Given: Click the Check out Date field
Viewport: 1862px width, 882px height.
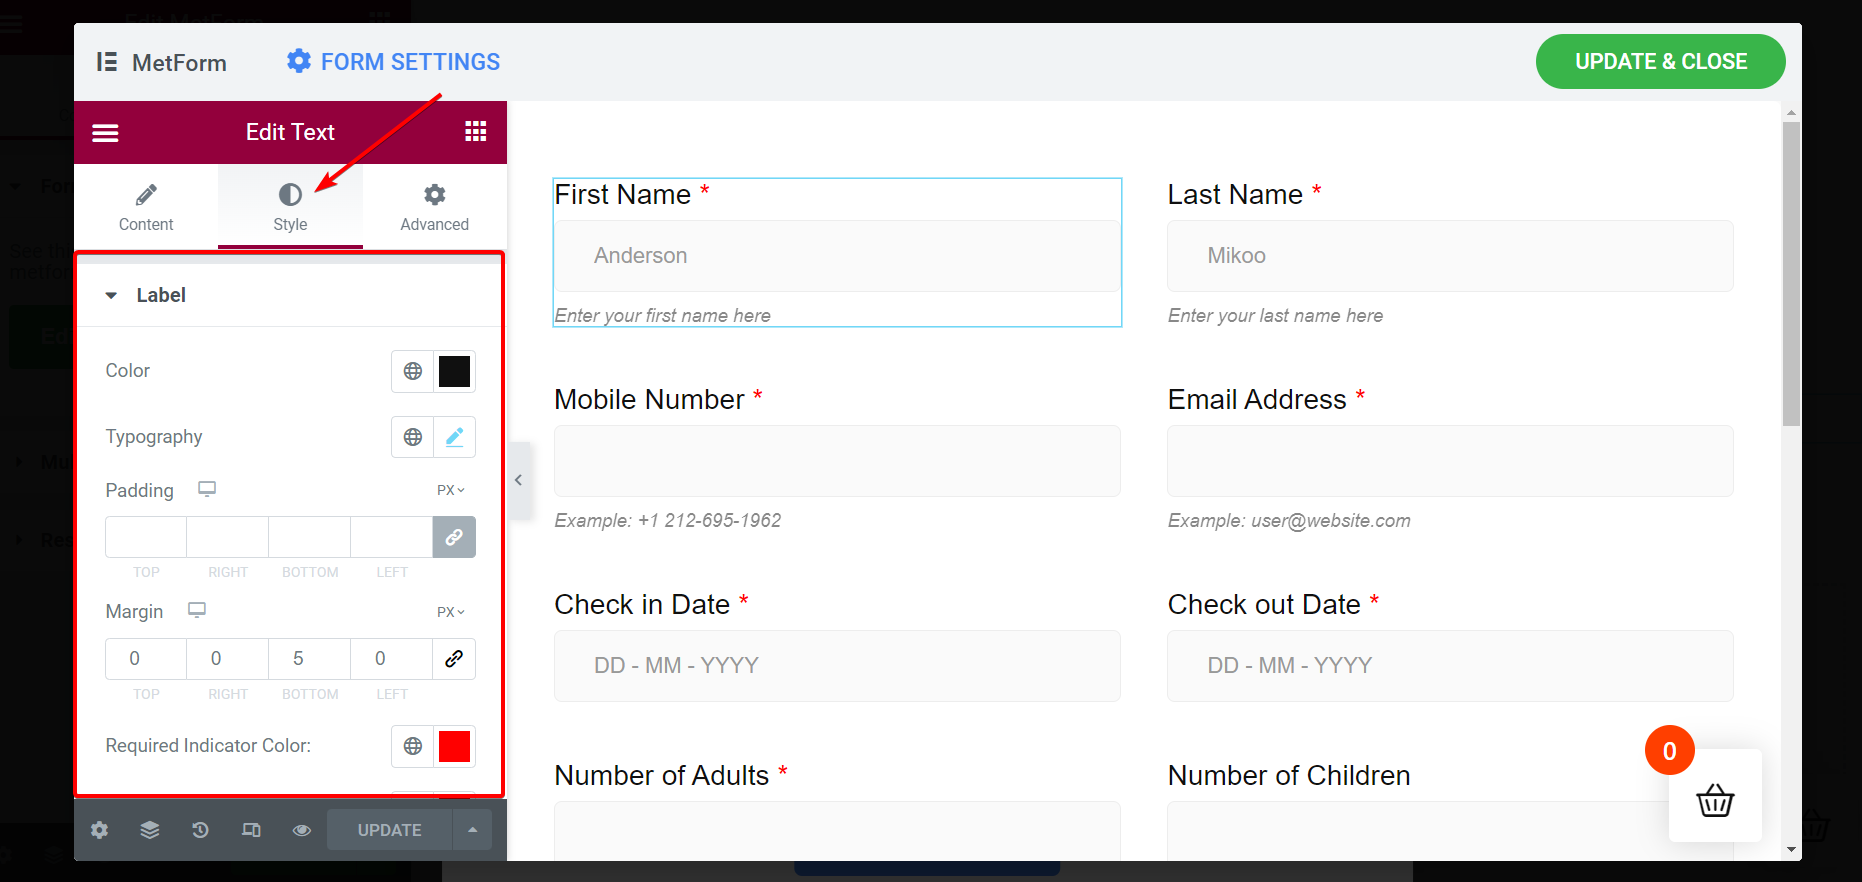Looking at the screenshot, I should coord(1450,666).
